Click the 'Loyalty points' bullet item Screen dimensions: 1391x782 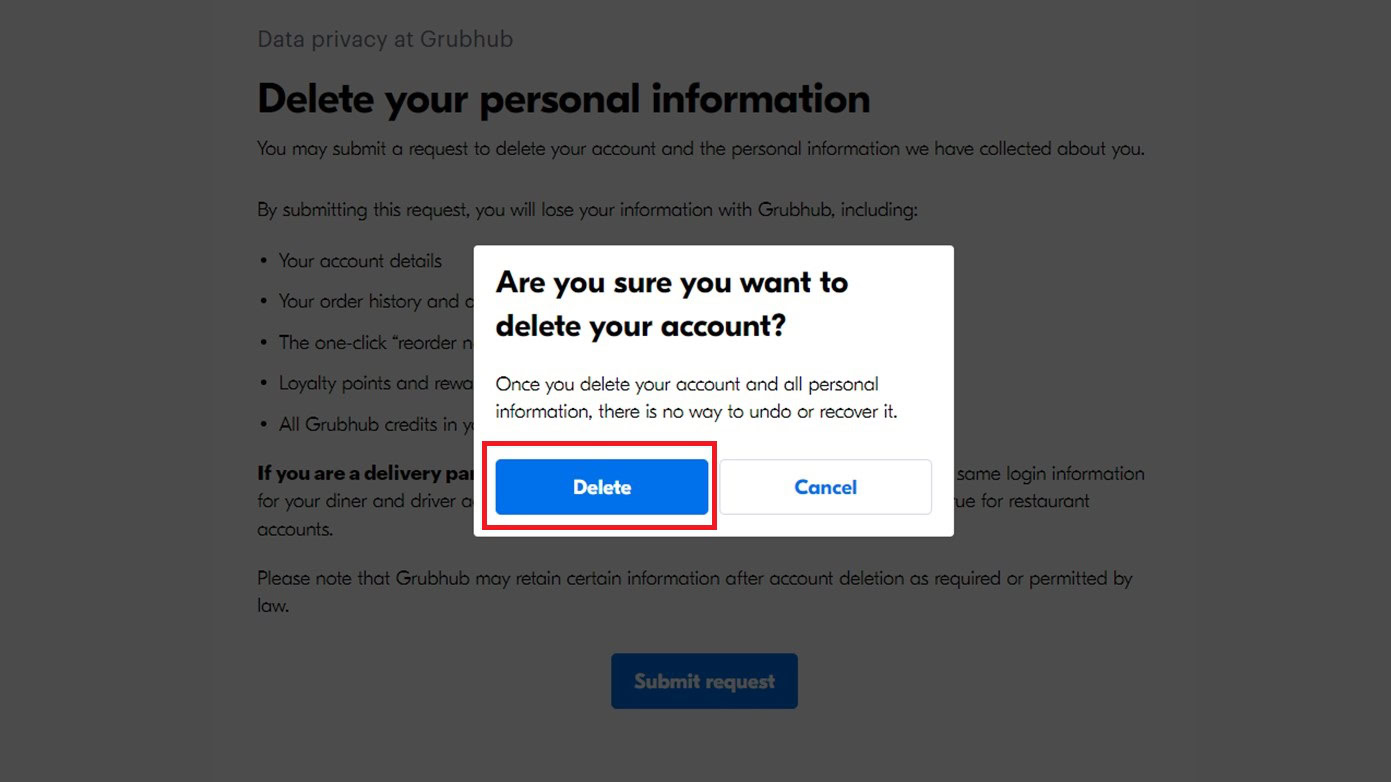pyautogui.click(x=366, y=383)
